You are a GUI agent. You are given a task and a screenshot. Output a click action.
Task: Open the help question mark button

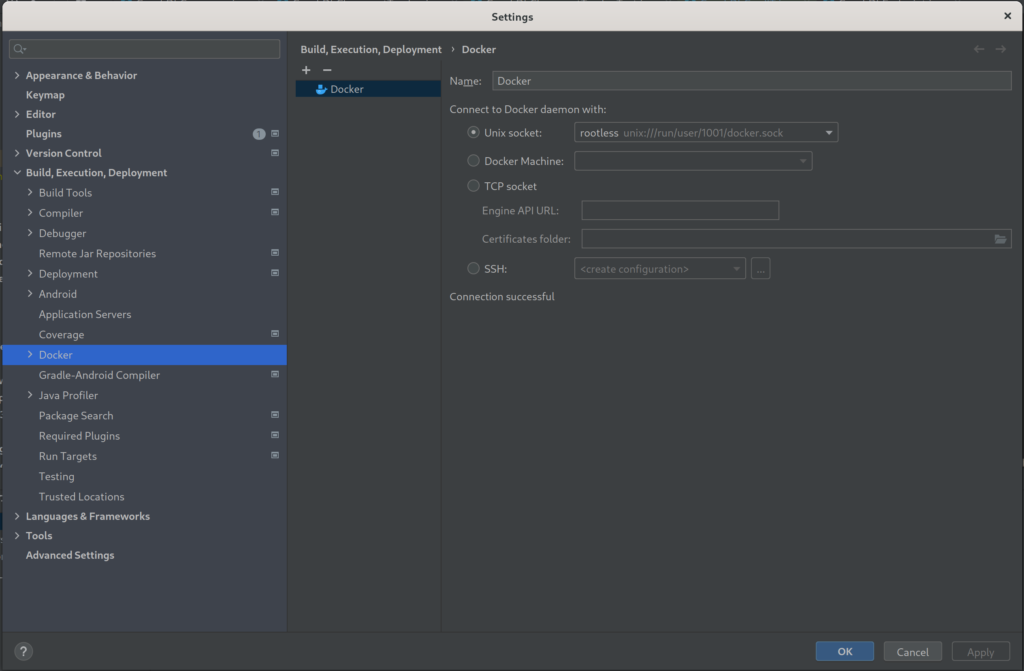tap(24, 651)
